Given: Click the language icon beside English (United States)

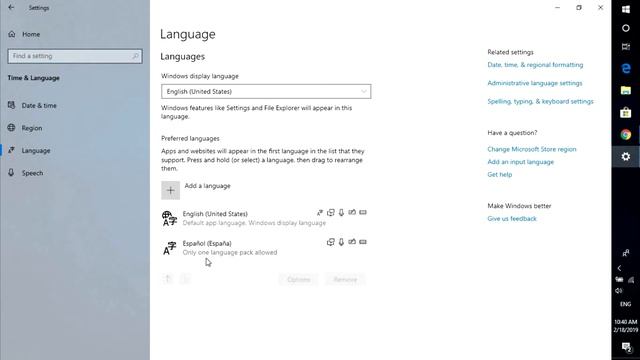Looking at the screenshot, I should click(169, 218).
